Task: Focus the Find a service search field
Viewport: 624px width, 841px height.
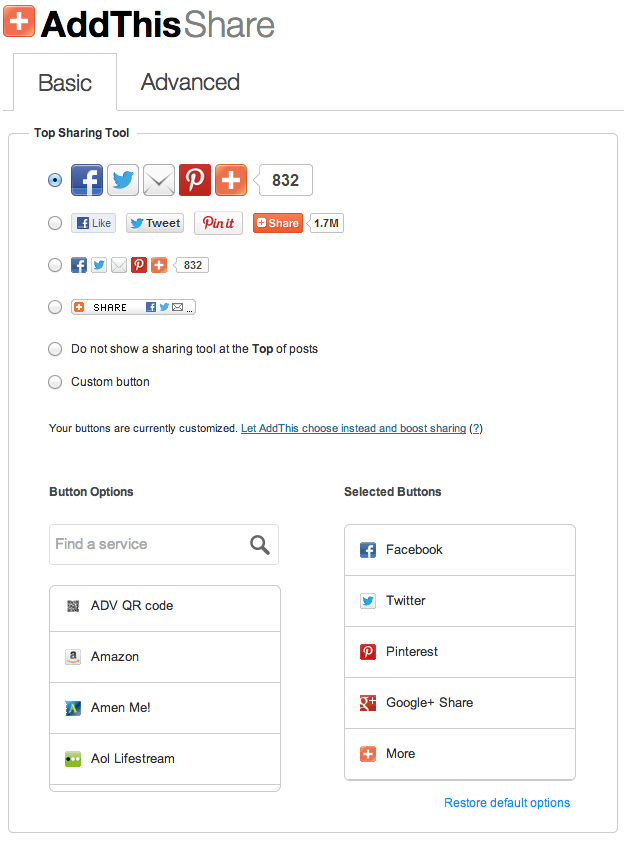Action: click(x=164, y=544)
